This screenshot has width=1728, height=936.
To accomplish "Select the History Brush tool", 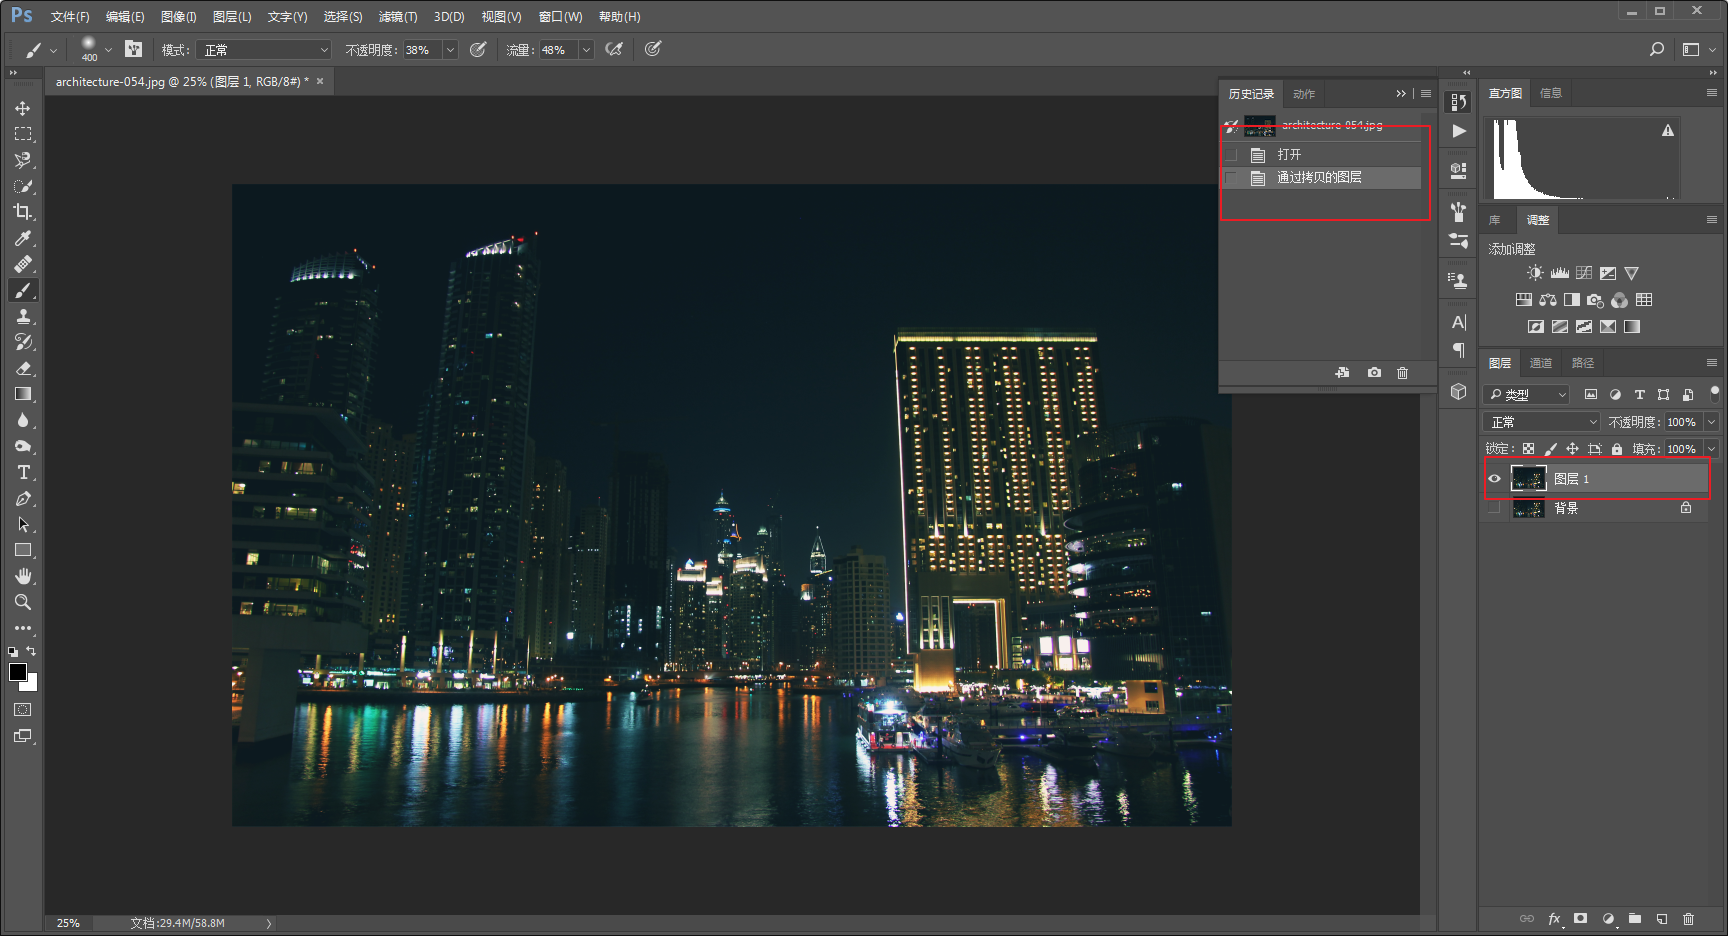I will click(x=22, y=342).
